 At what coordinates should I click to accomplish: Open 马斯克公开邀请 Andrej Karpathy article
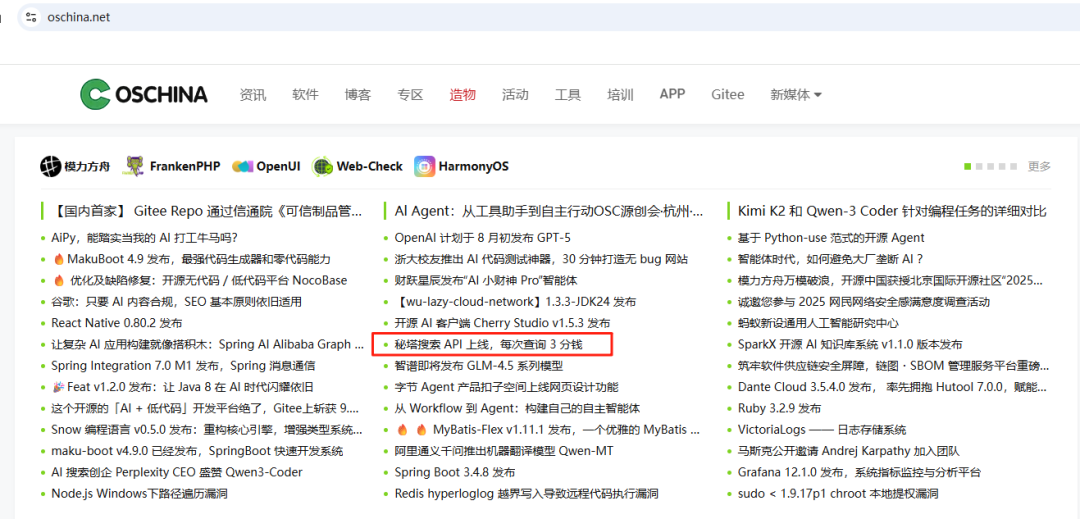click(849, 452)
